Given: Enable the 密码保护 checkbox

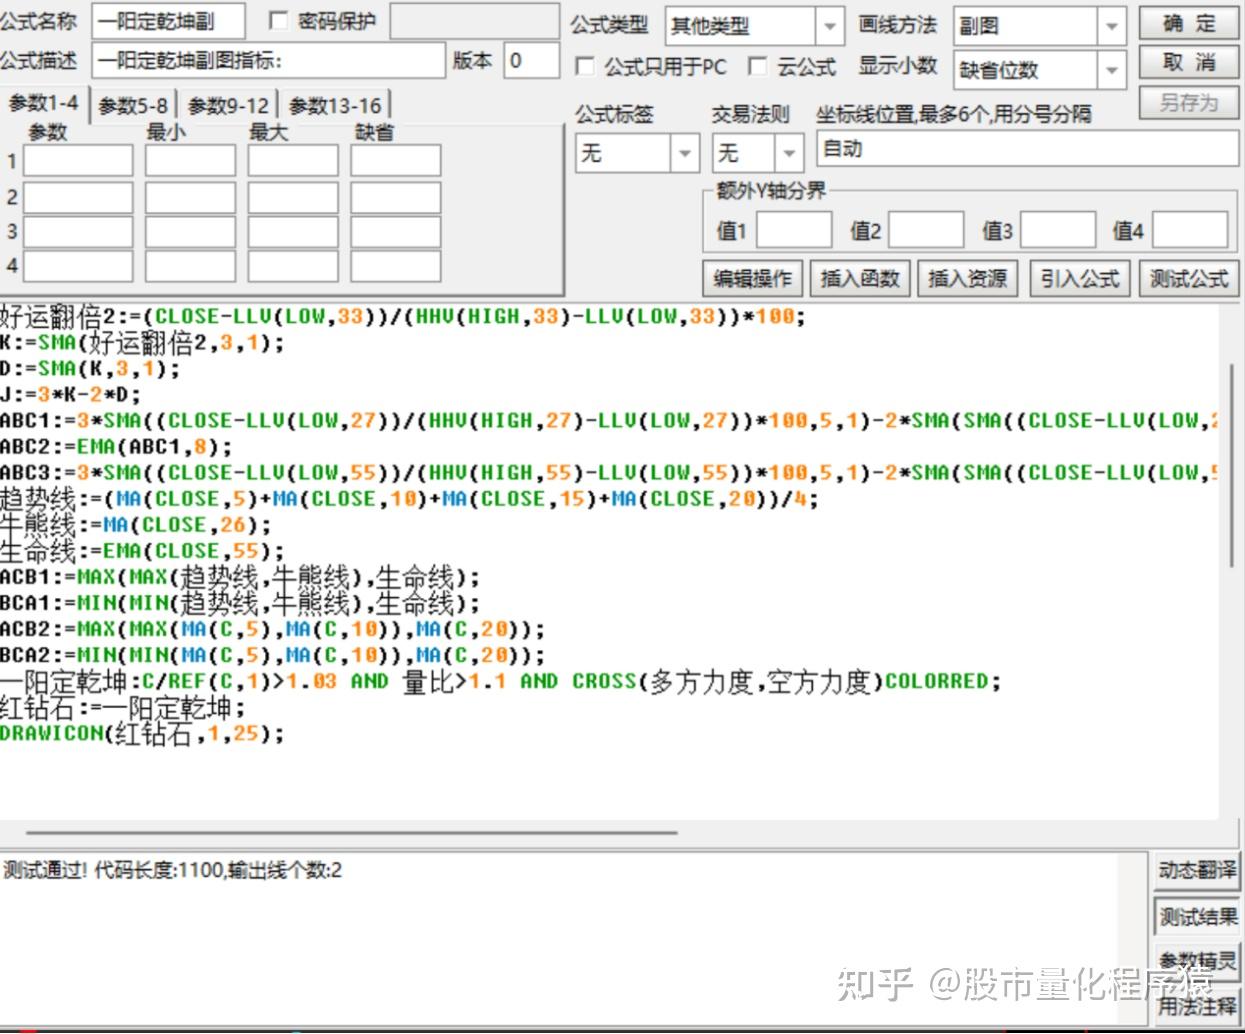Looking at the screenshot, I should click(x=279, y=20).
